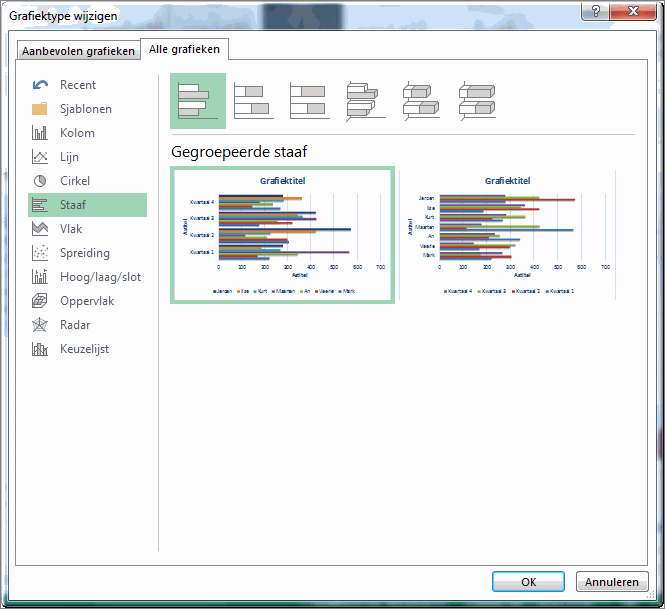Select the Lijn chart category

(x=69, y=157)
